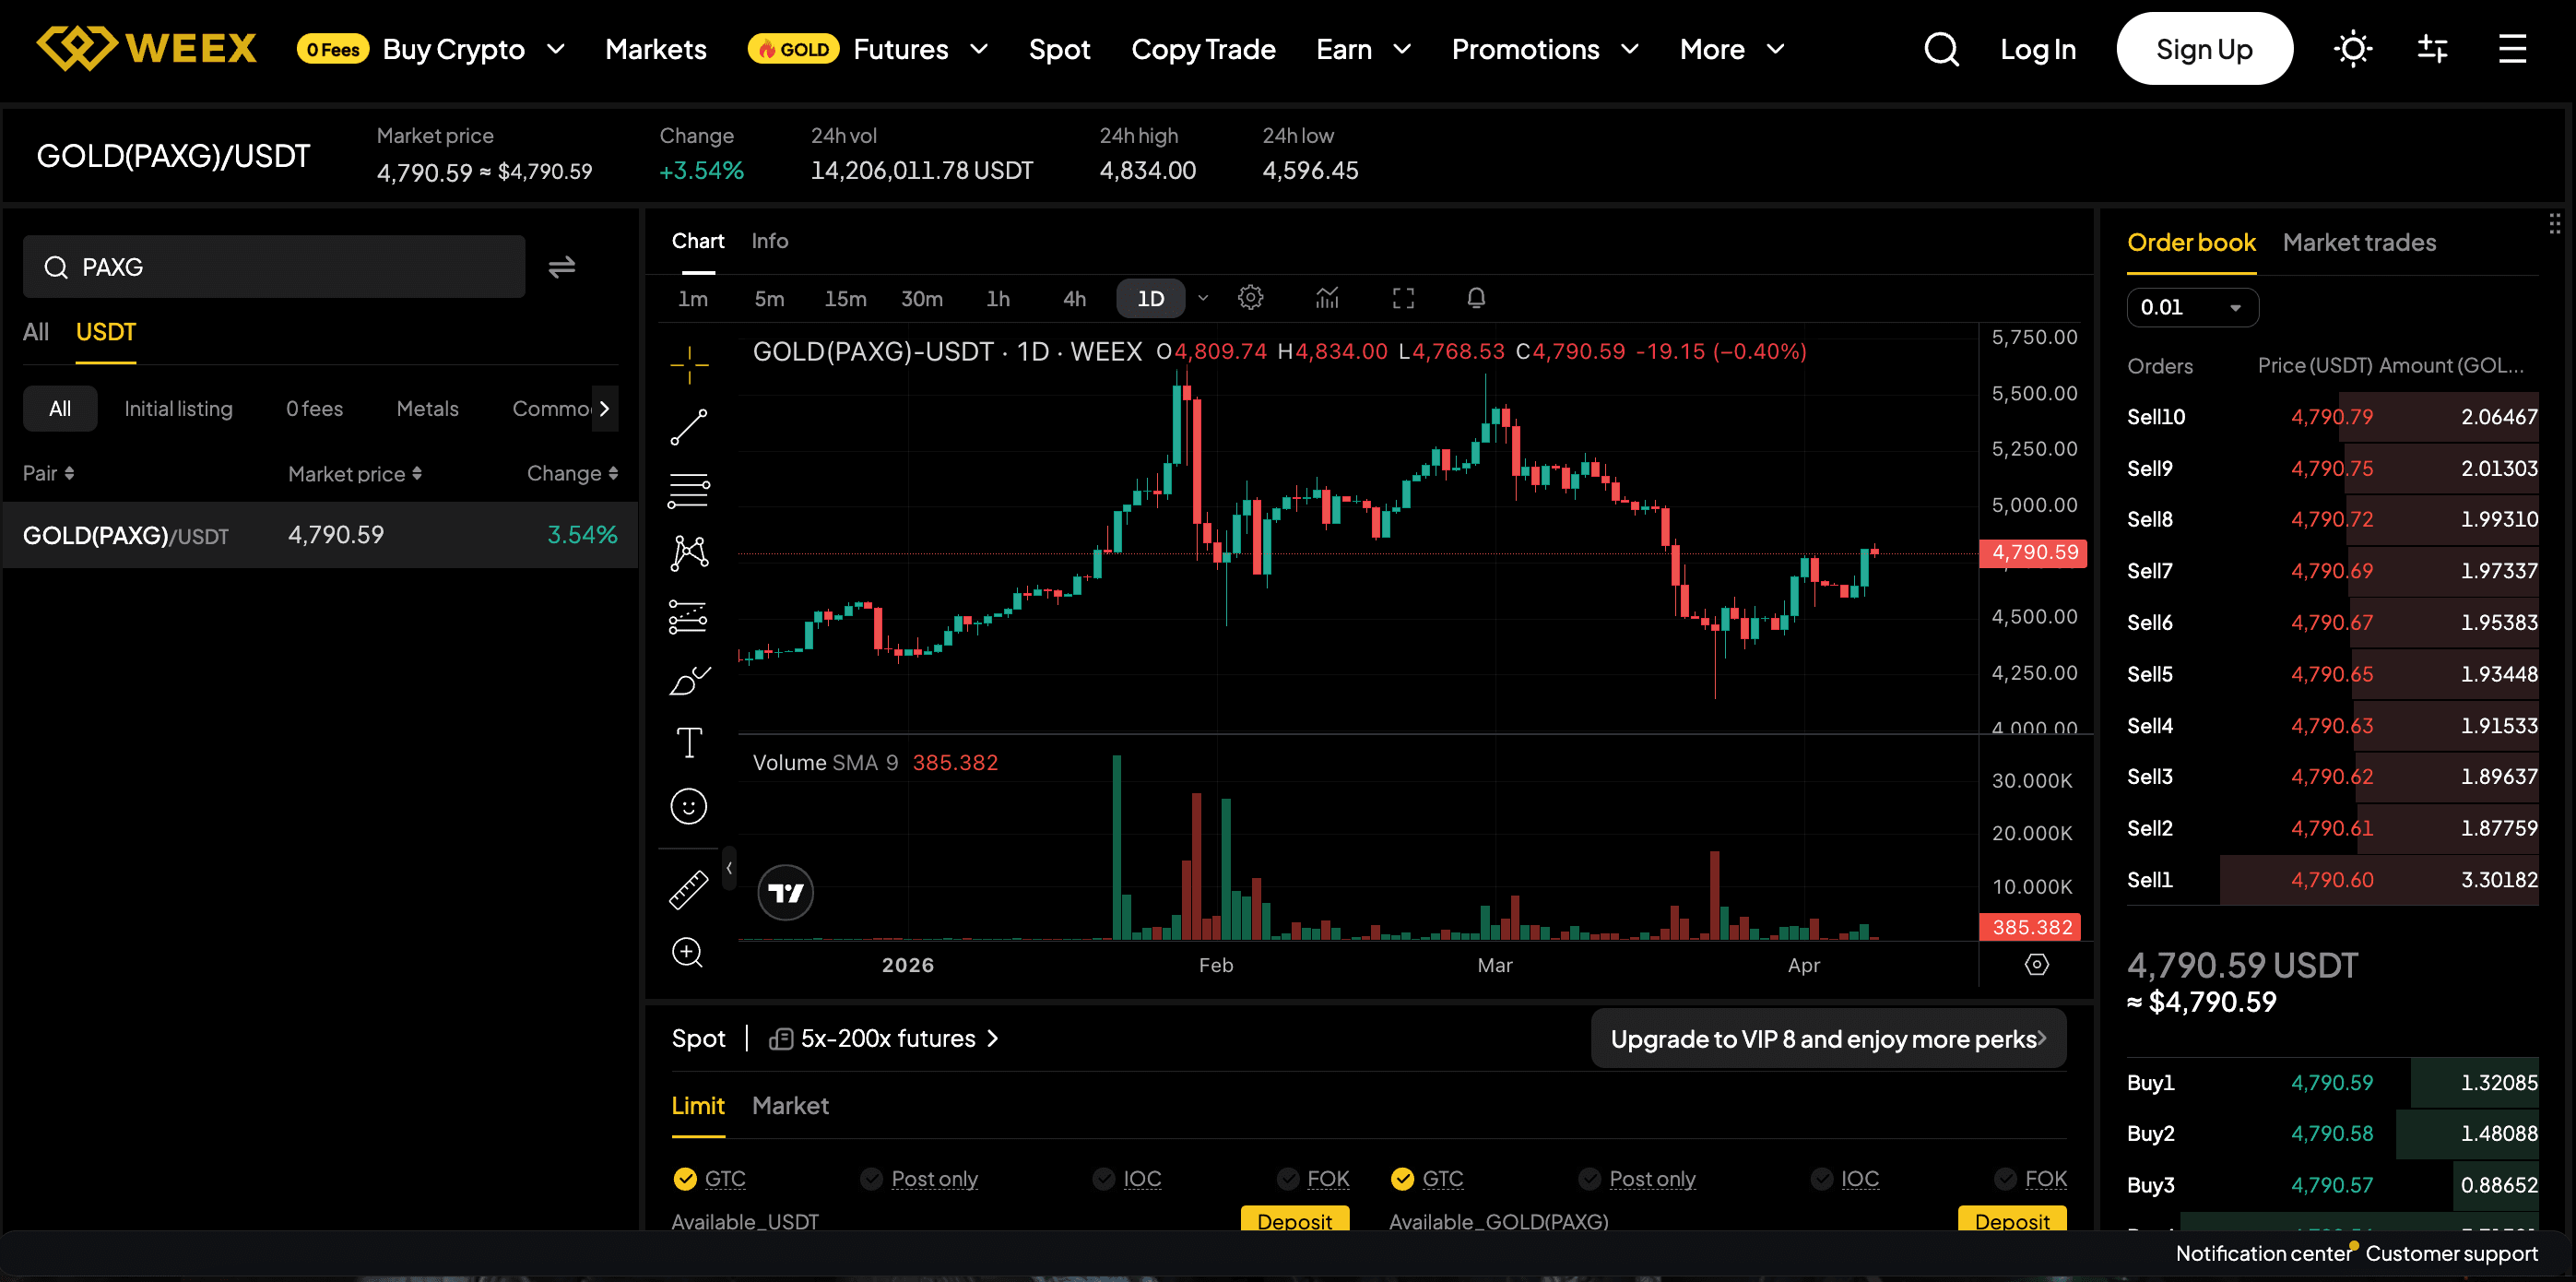Screen dimensions: 2576x1282
Task: Select the GOLD(PAXG)/USDT pair row
Action: coord(320,535)
